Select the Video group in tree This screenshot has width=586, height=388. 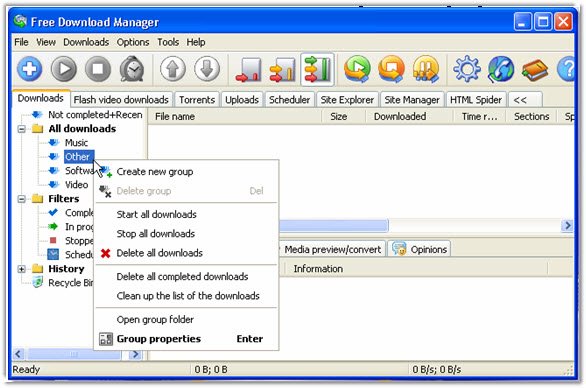coord(76,185)
